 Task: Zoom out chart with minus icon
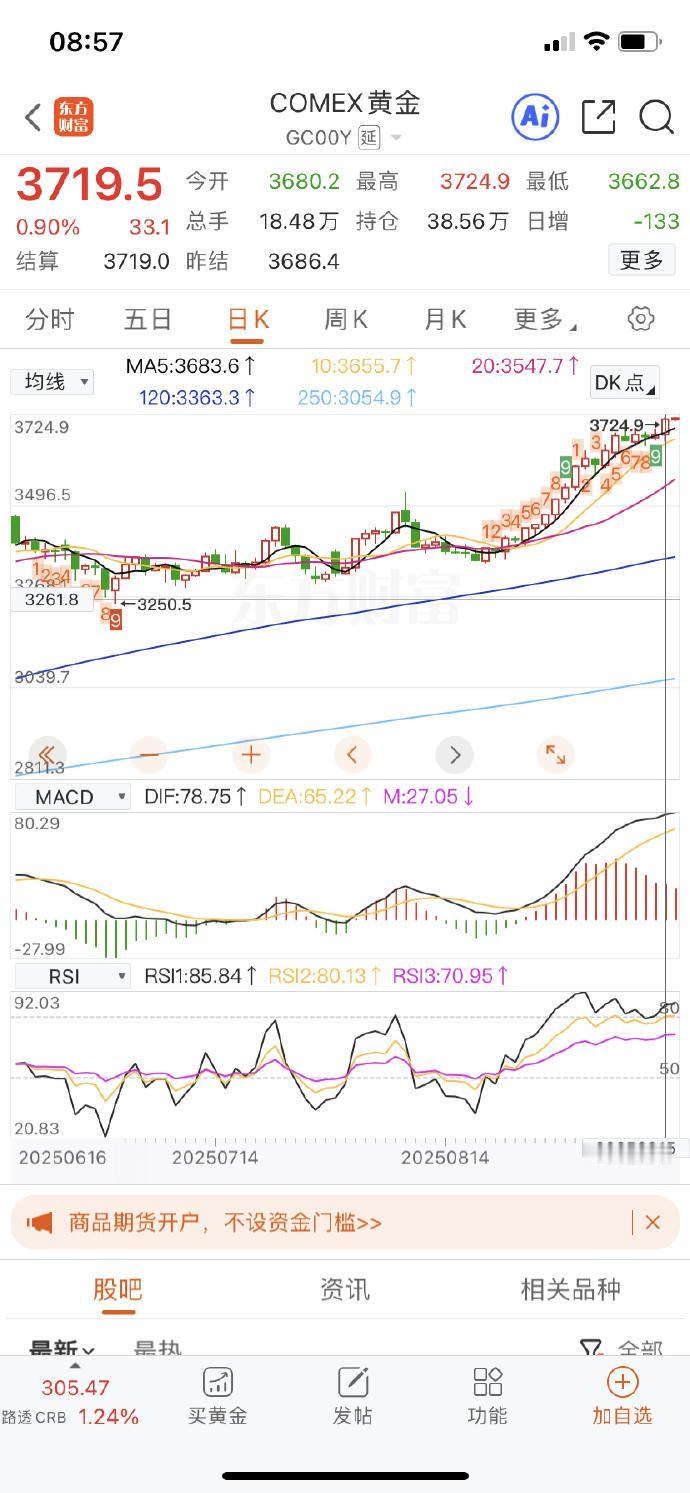pyautogui.click(x=148, y=754)
